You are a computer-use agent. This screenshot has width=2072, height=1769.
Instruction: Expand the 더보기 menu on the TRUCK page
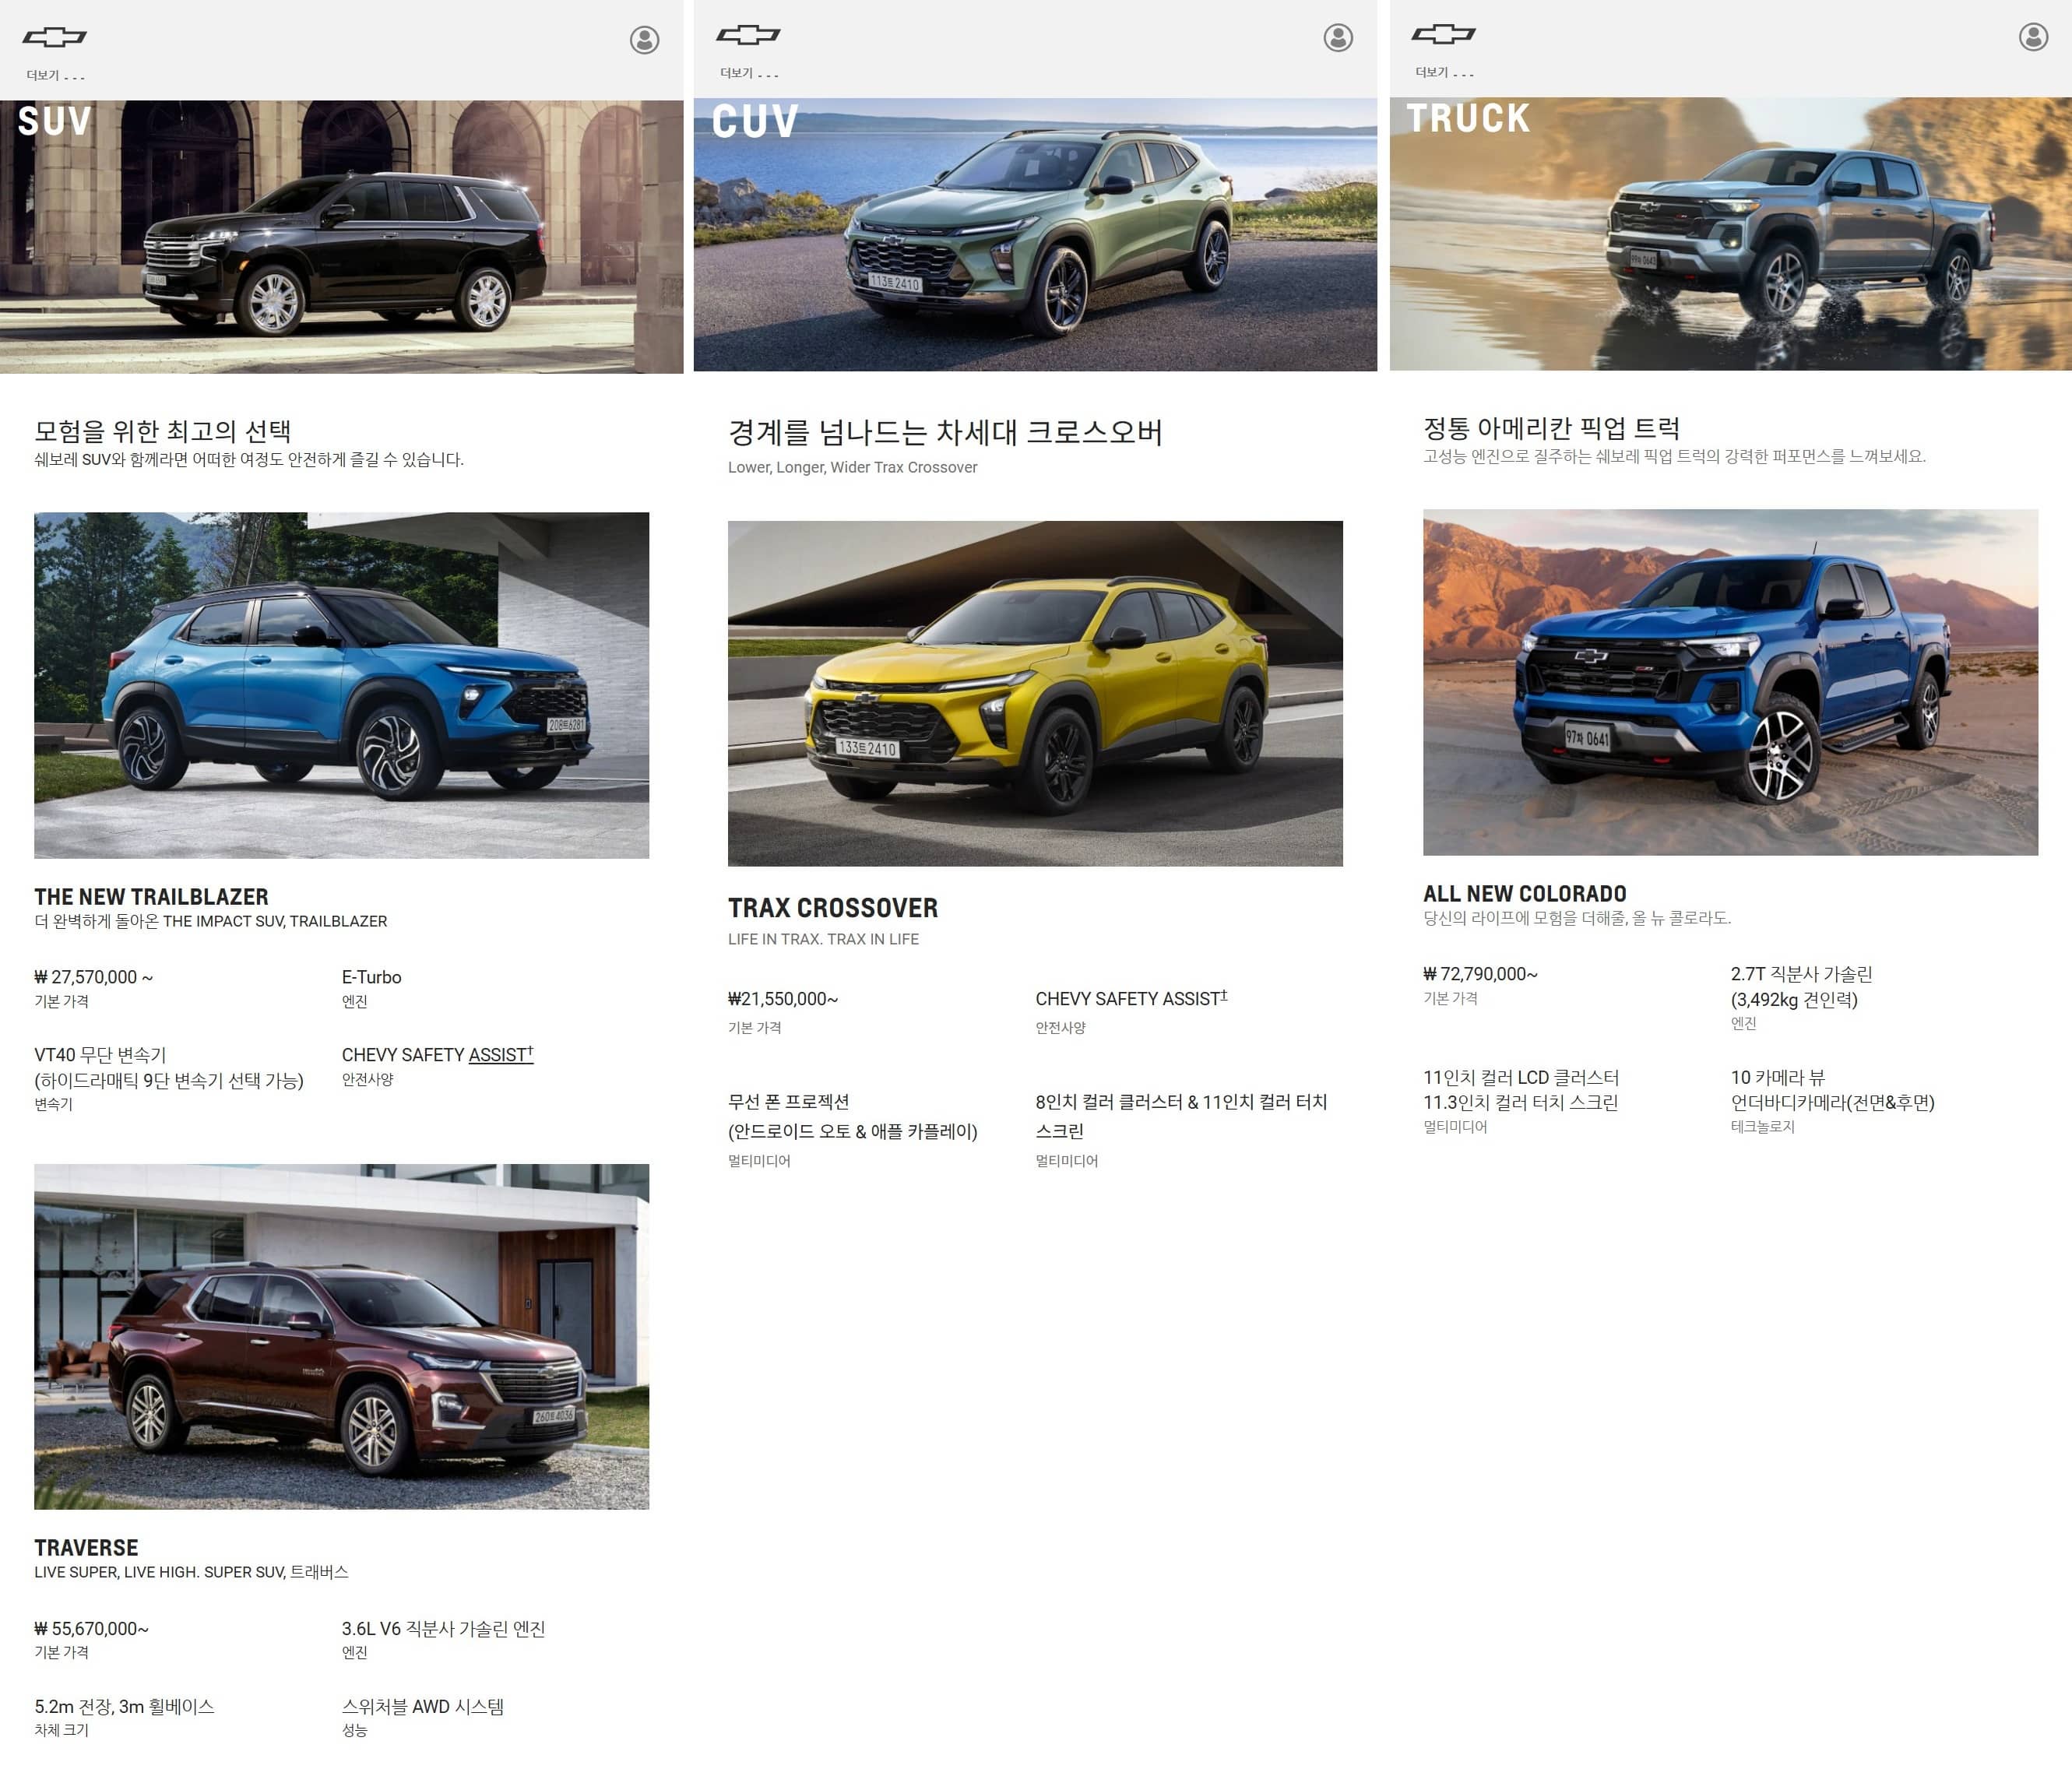1445,73
